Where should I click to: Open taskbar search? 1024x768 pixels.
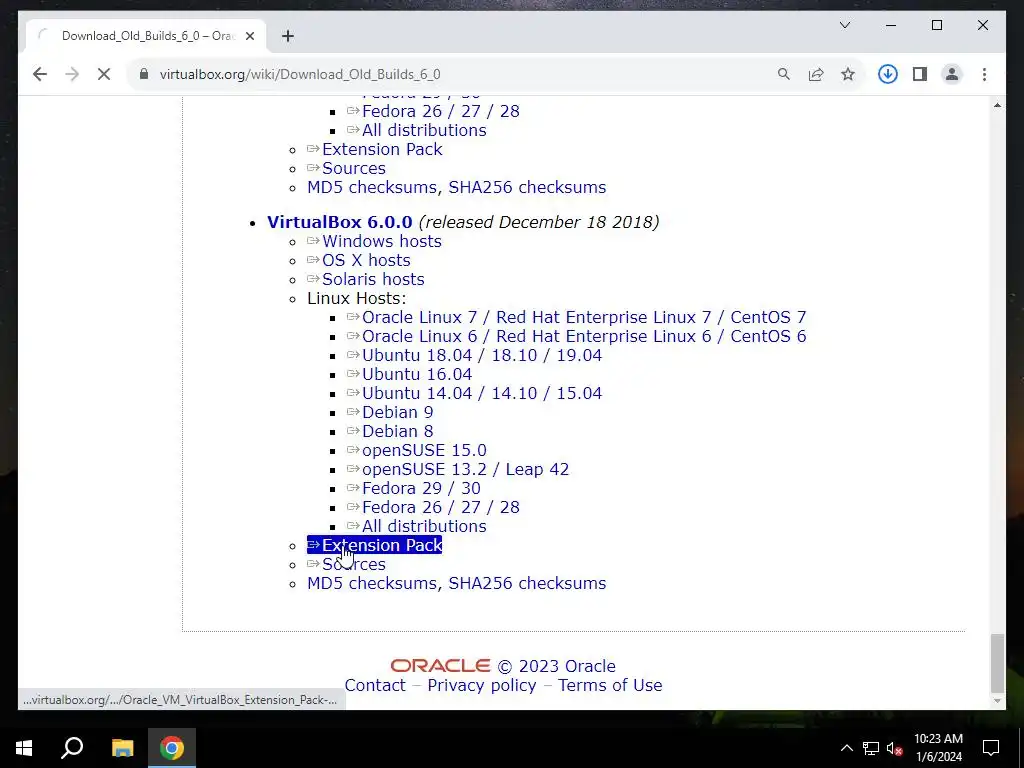point(72,748)
